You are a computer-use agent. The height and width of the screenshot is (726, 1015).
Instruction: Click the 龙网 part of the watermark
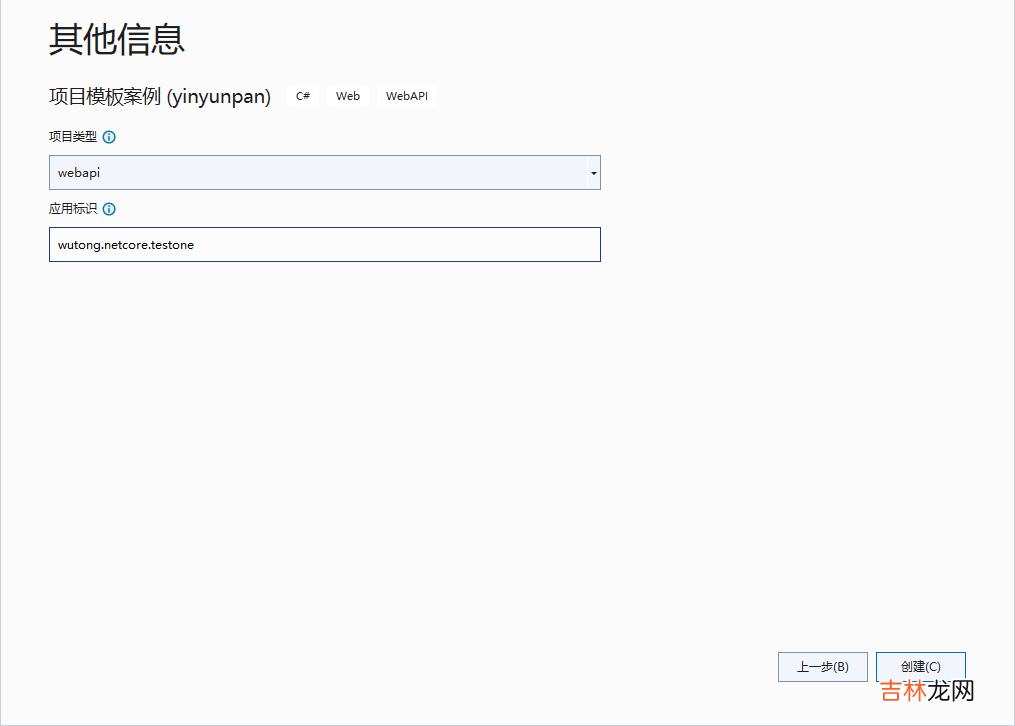coord(951,691)
